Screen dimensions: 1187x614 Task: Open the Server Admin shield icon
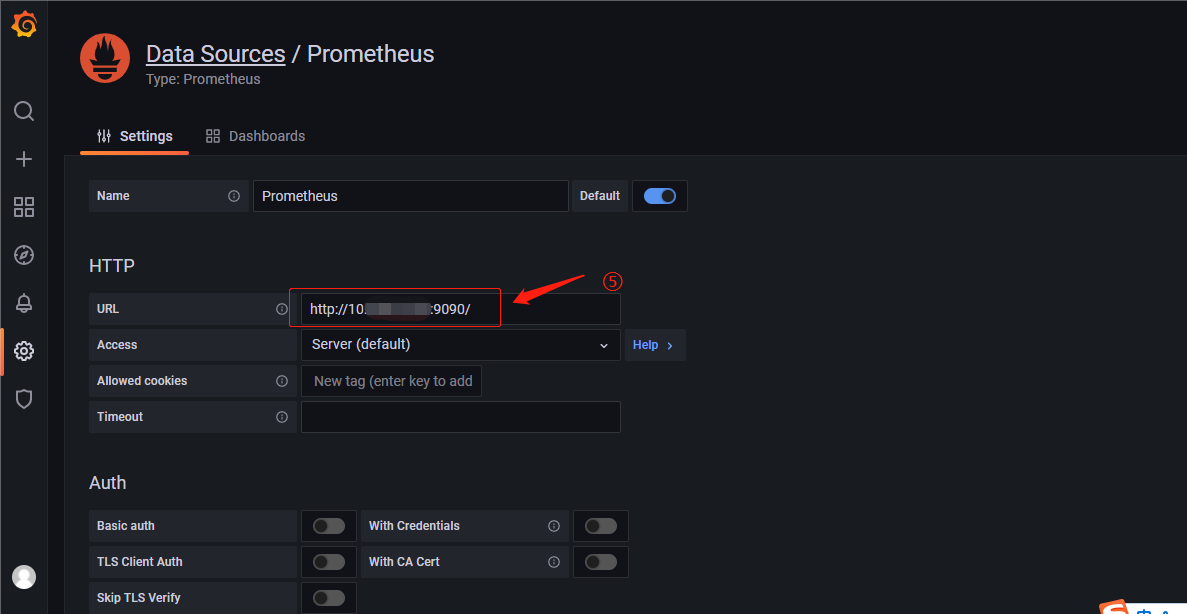(x=24, y=399)
